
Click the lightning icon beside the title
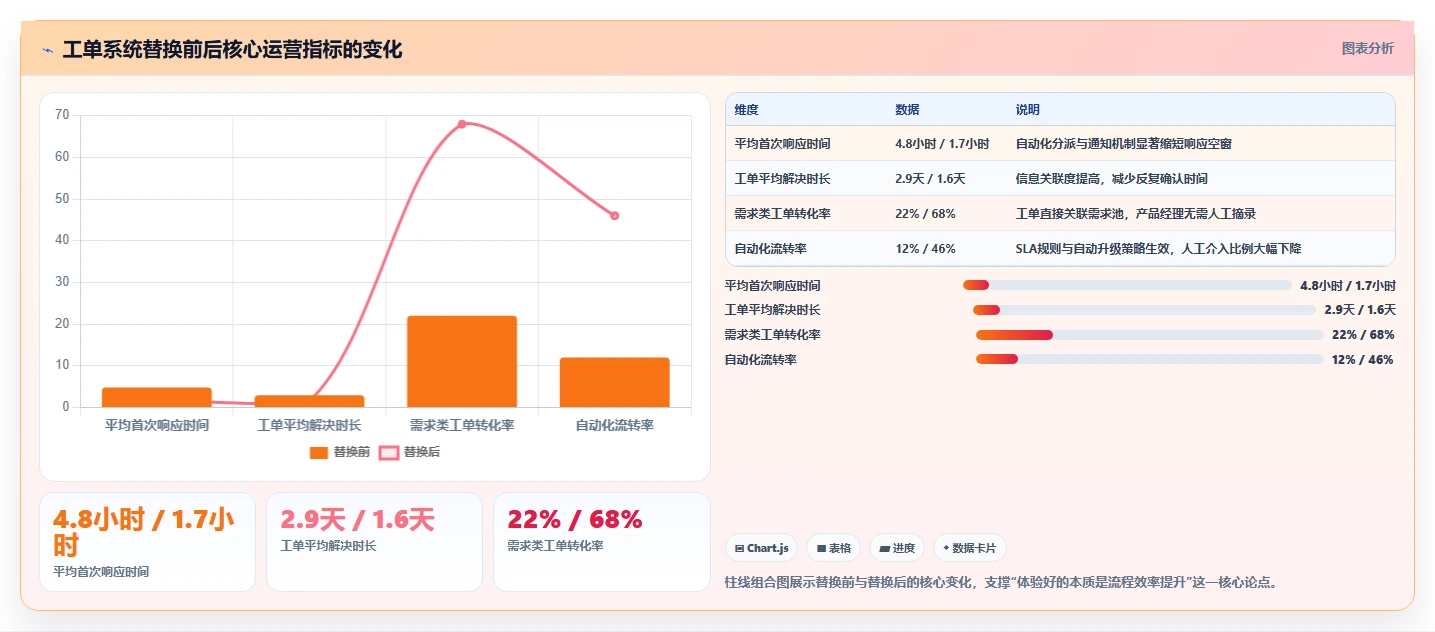tap(47, 50)
